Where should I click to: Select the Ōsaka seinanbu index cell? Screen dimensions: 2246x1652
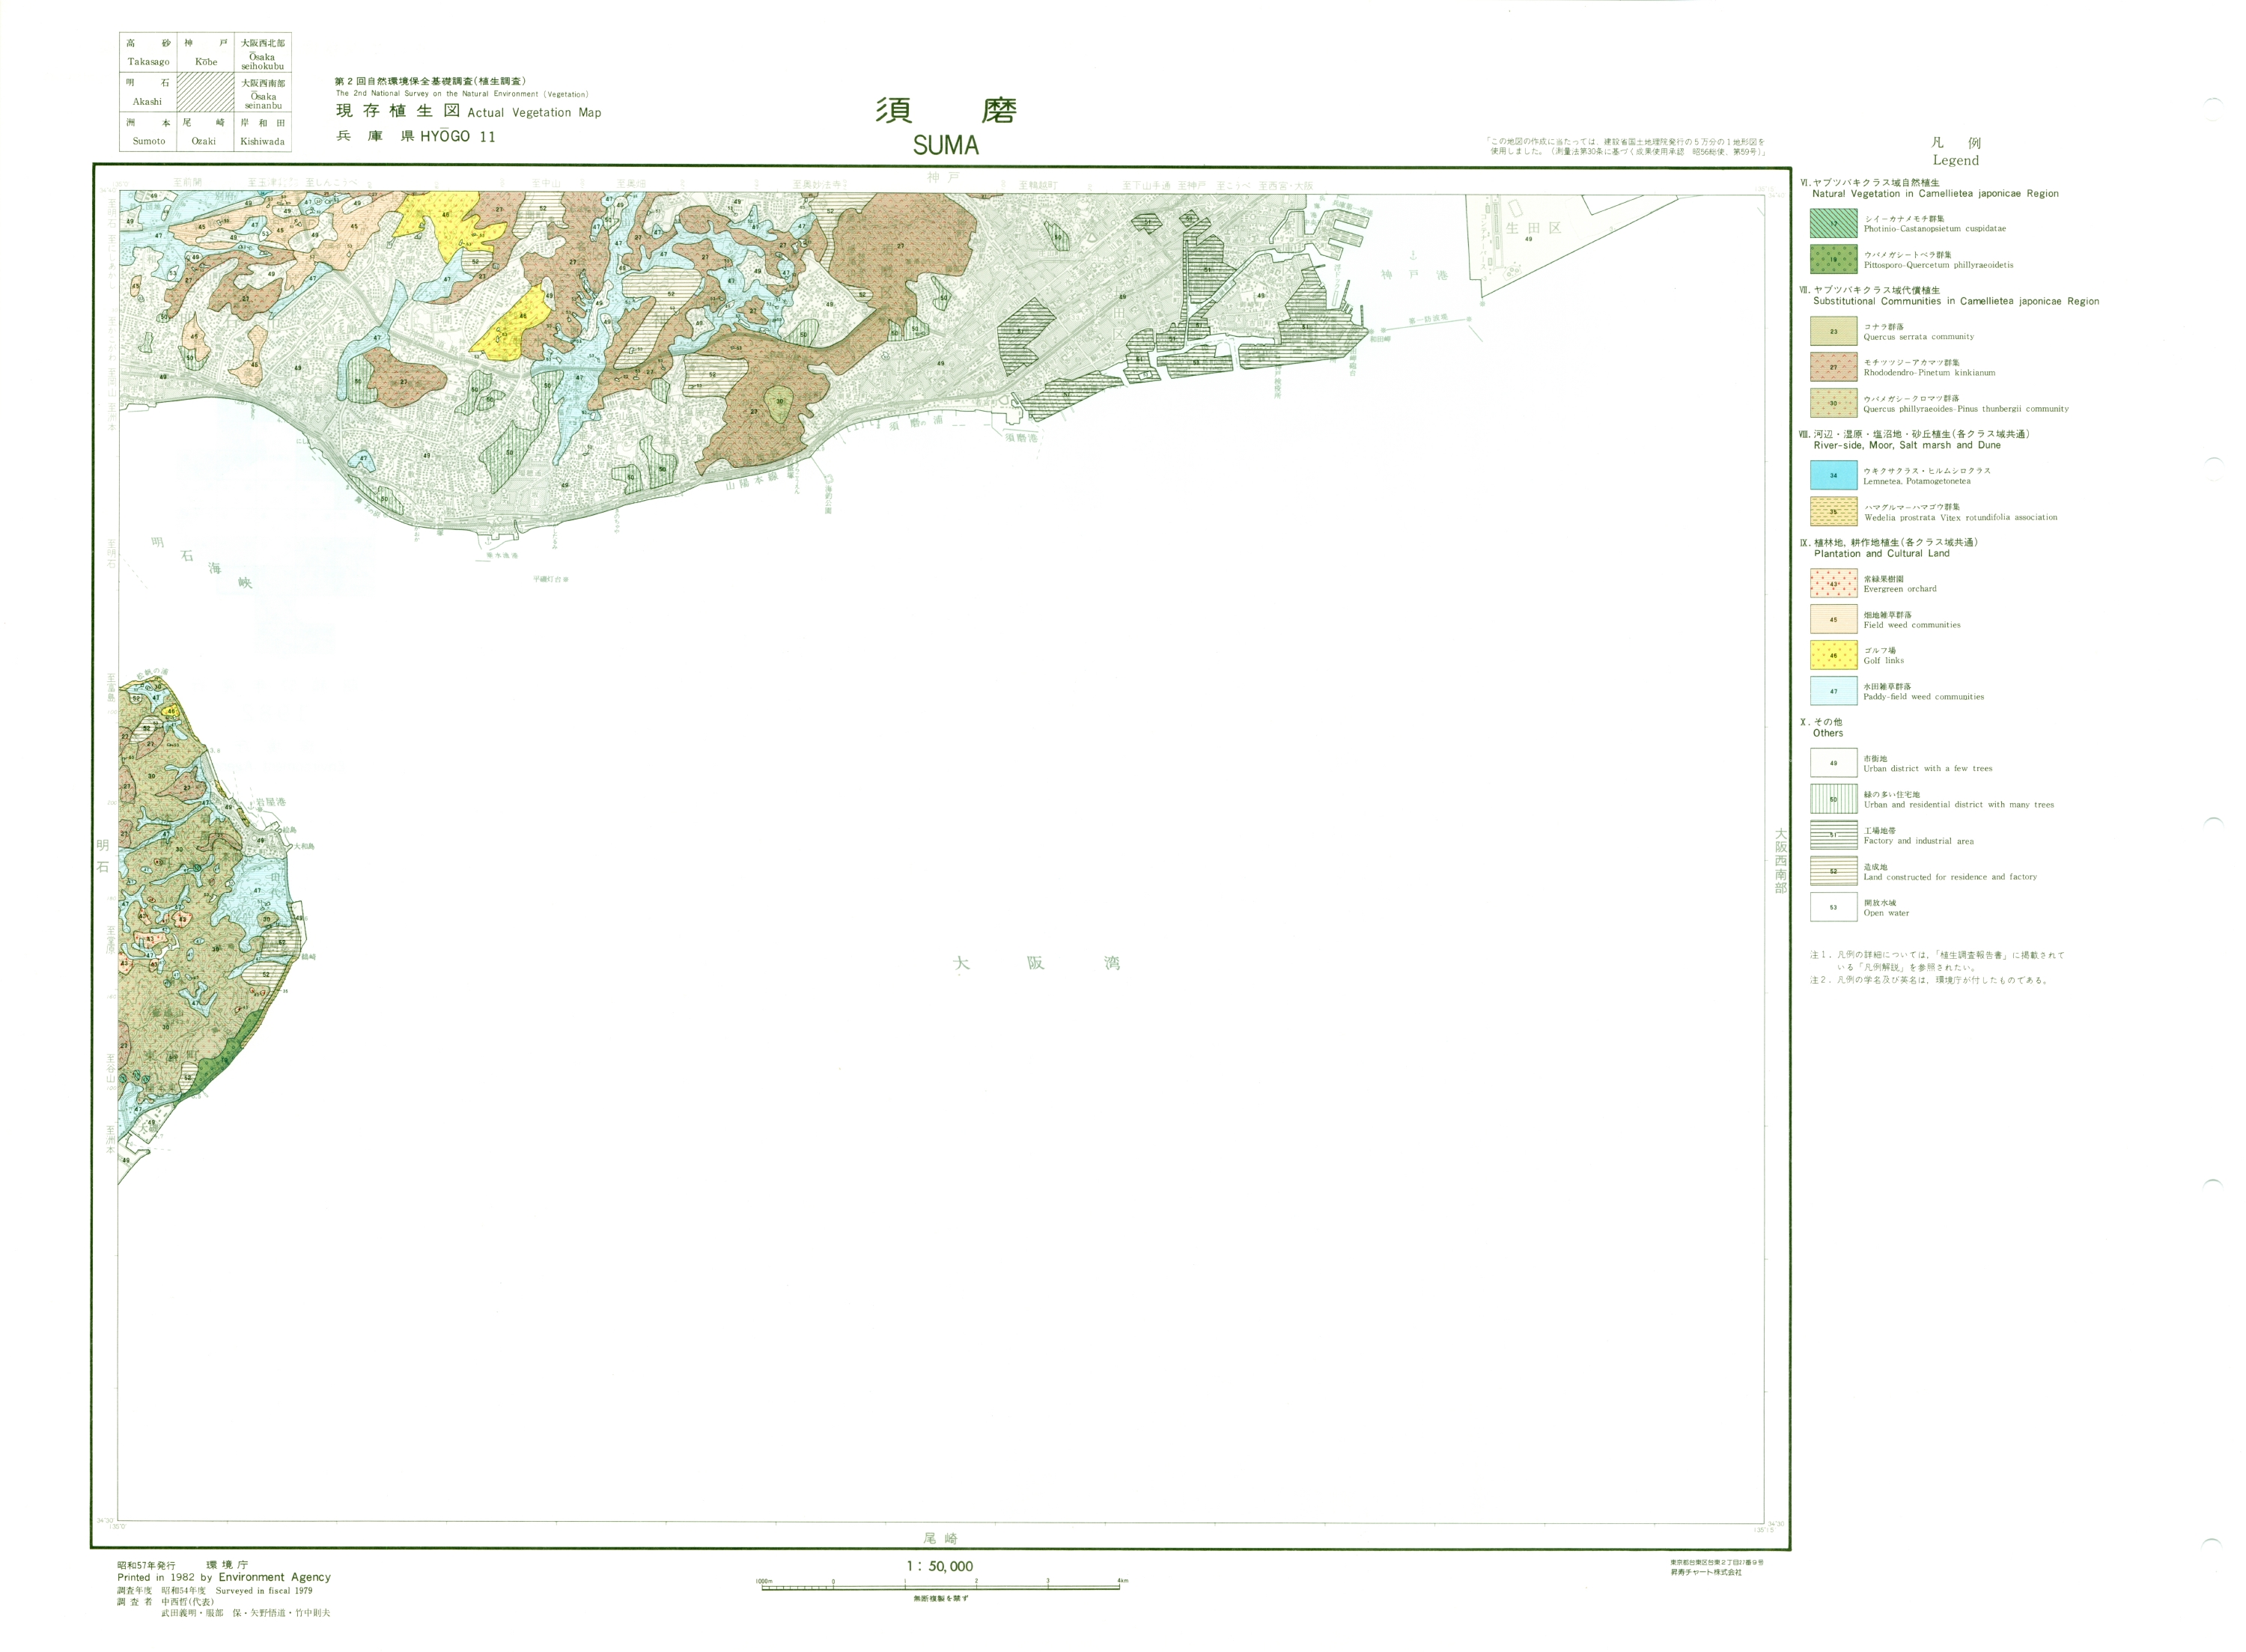tap(263, 92)
